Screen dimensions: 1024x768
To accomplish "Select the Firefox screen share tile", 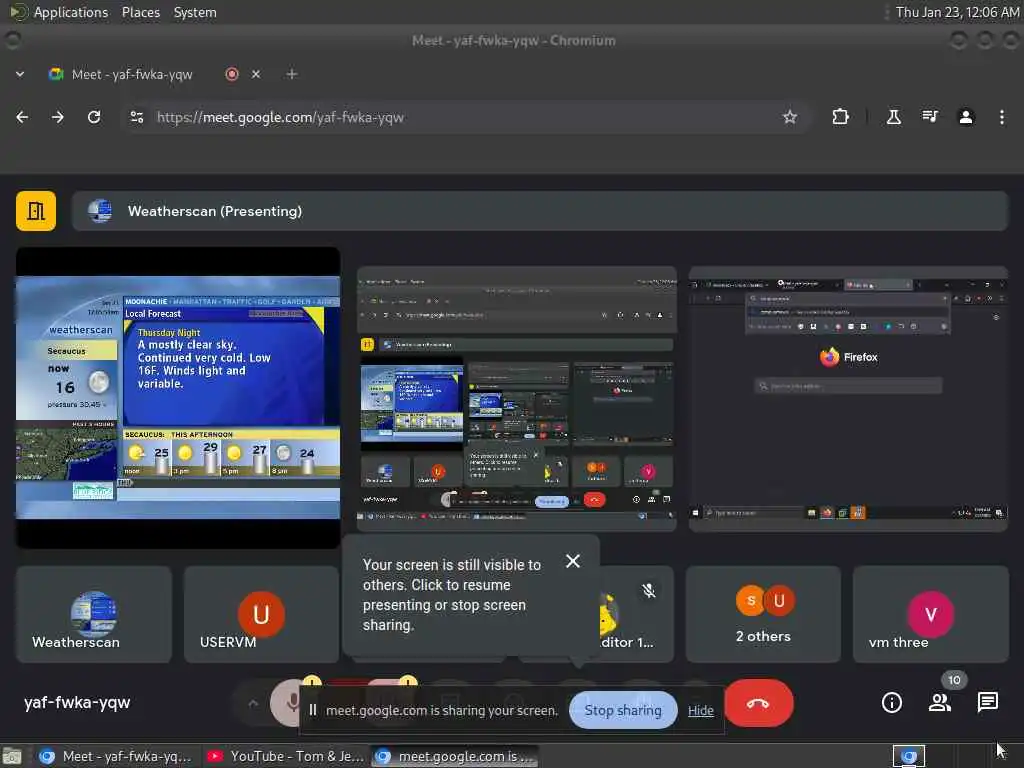I will pos(848,398).
